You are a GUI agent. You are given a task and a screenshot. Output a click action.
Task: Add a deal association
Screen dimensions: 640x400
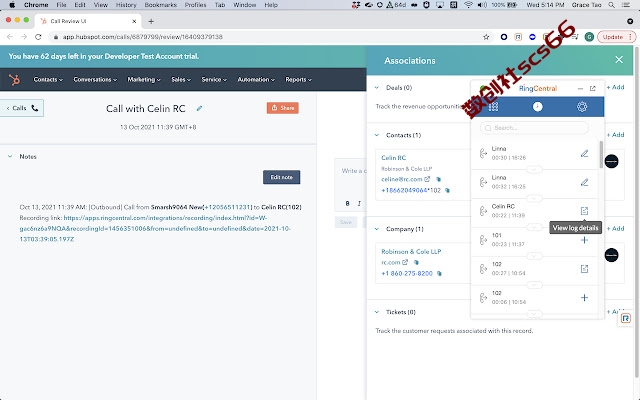615,87
